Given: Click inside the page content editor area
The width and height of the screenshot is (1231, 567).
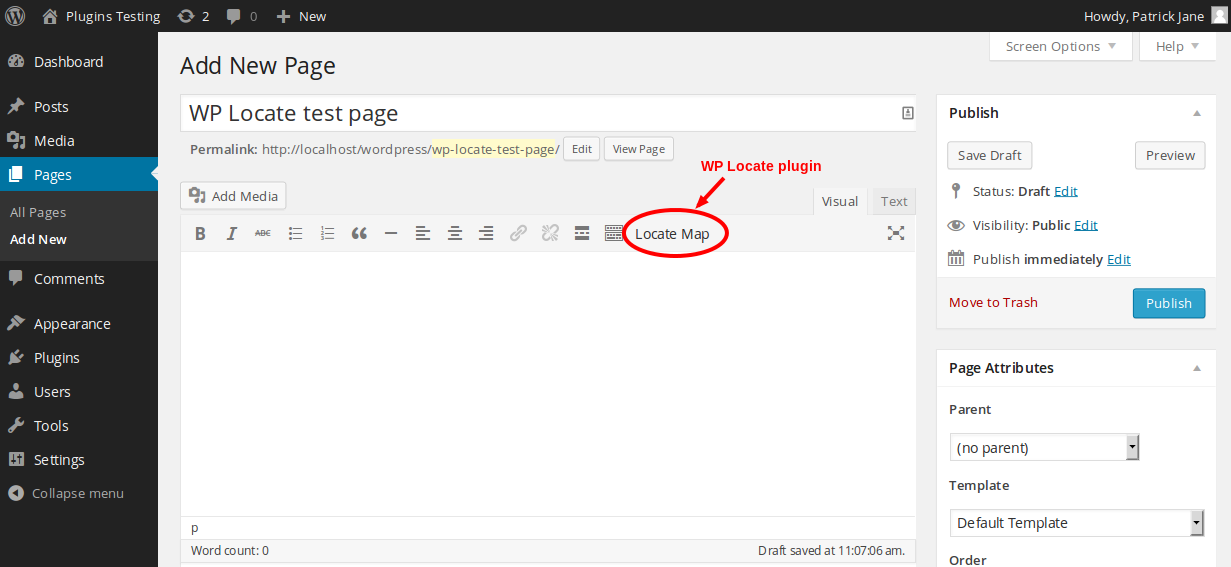Looking at the screenshot, I should point(548,384).
